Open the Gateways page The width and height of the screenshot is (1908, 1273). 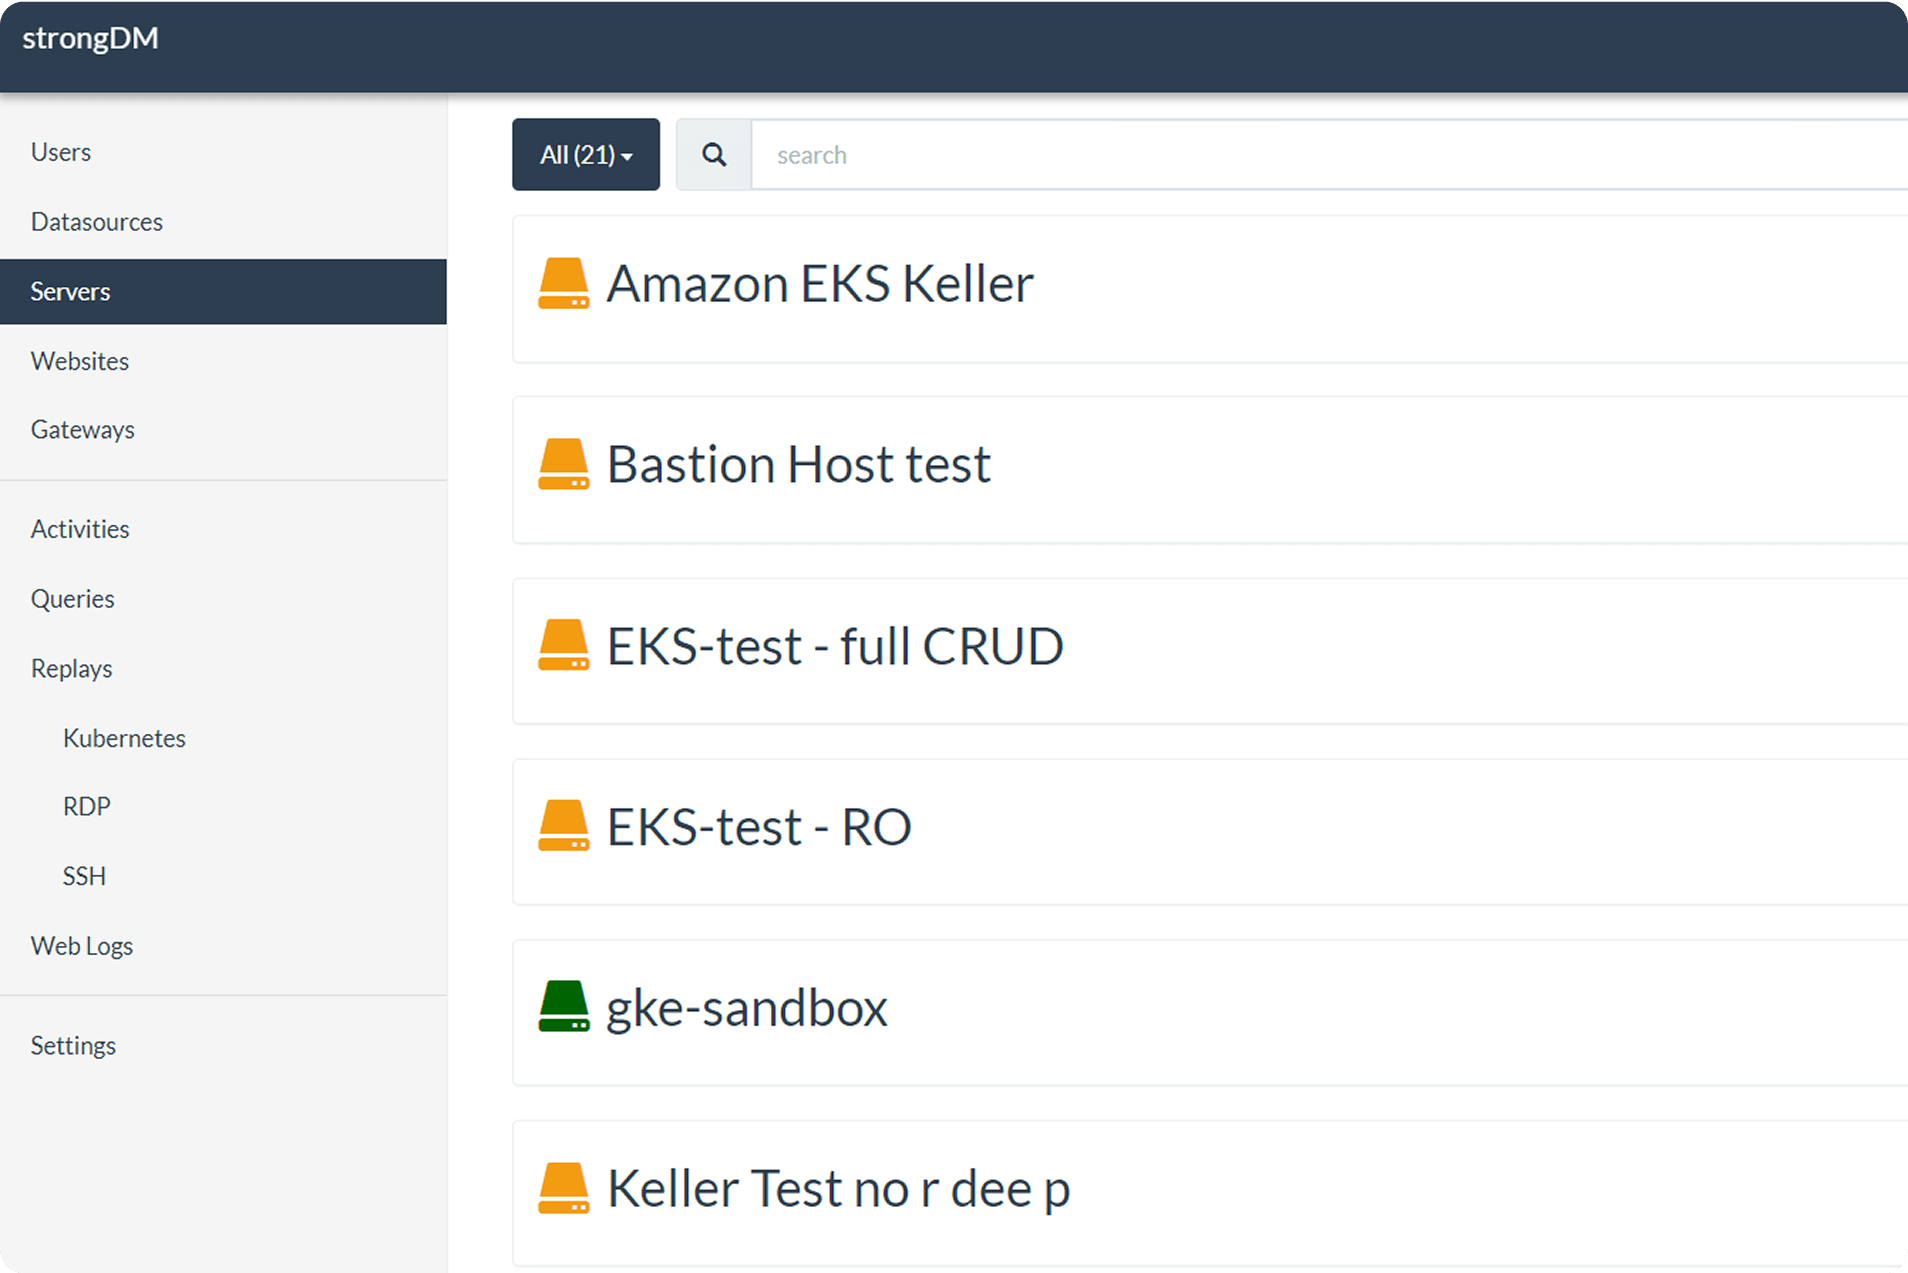pos(83,430)
